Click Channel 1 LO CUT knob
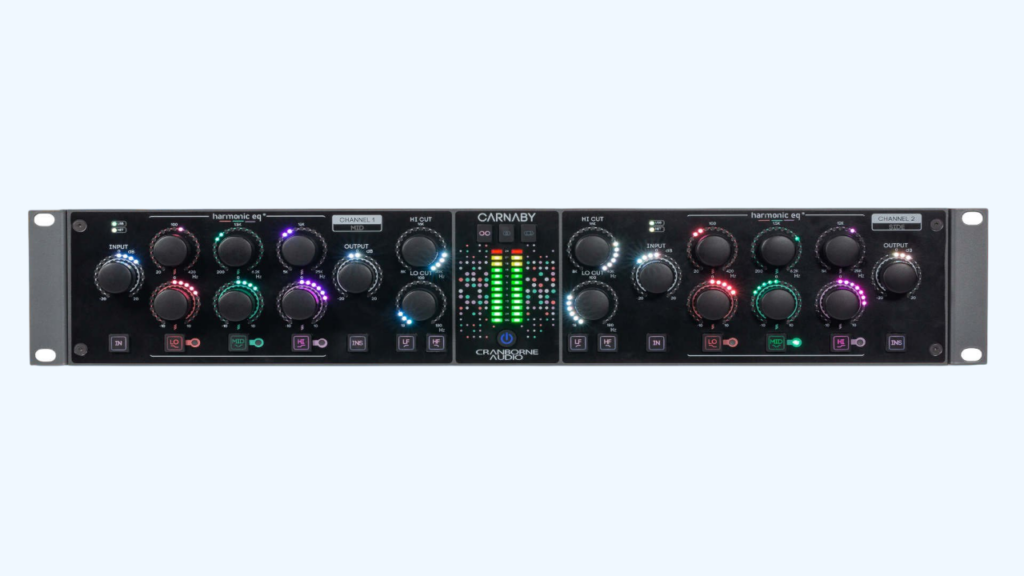 pyautogui.click(x=419, y=304)
